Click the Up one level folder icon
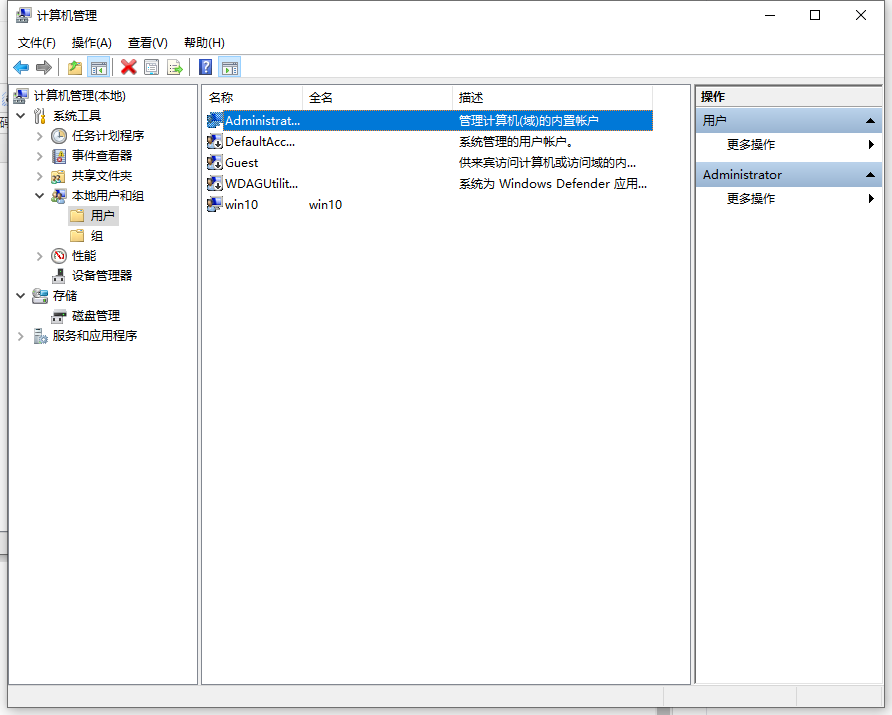Screen dimensions: 892x715 [x=75, y=67]
